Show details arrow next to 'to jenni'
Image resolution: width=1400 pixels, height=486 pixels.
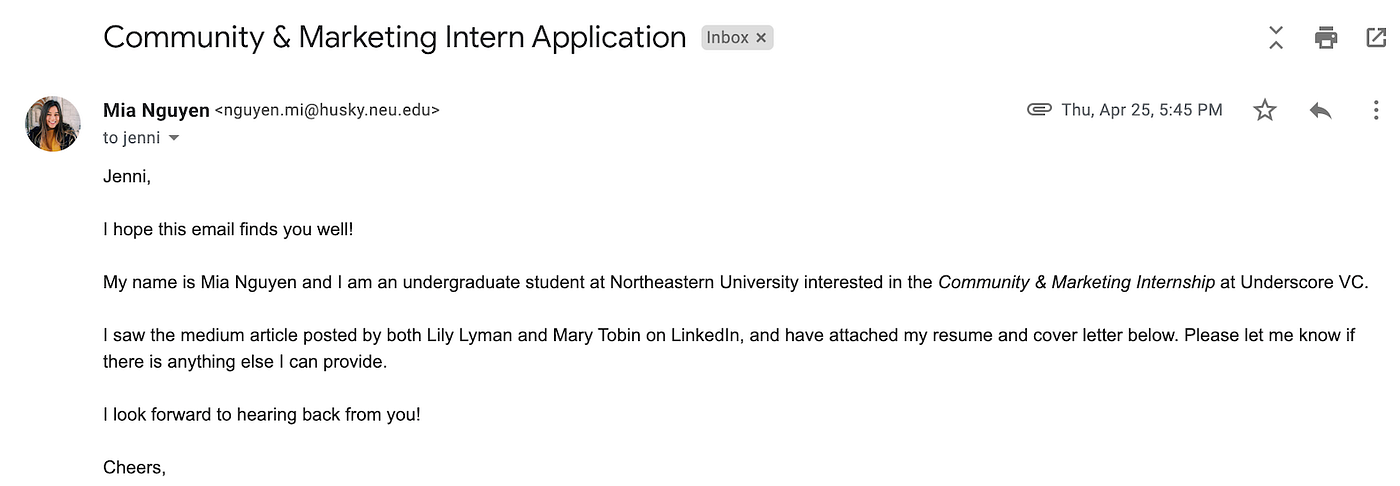pos(174,138)
